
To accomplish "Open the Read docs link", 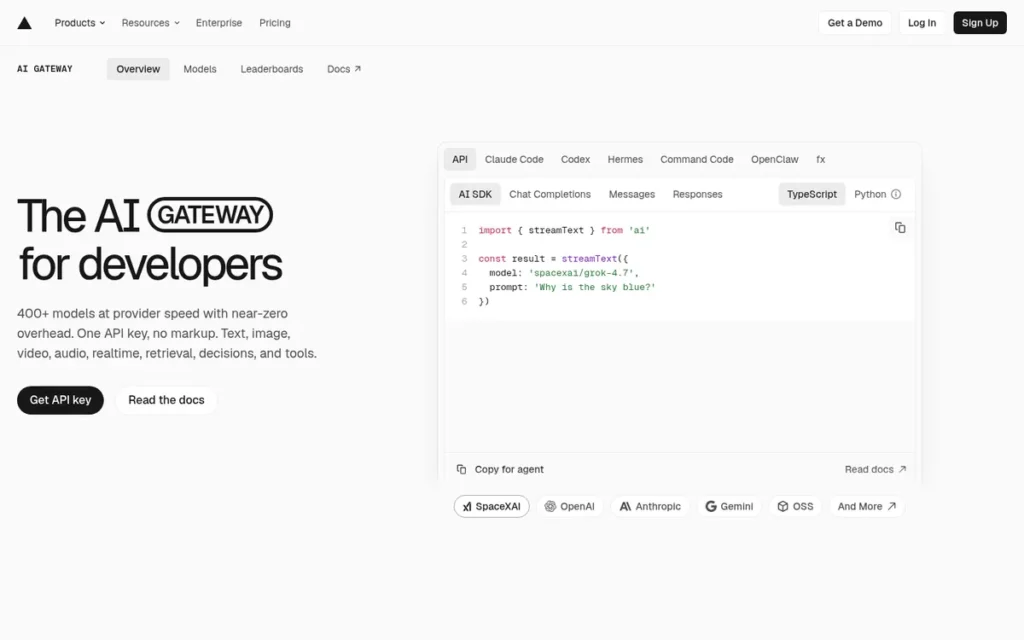I will pyautogui.click(x=875, y=469).
